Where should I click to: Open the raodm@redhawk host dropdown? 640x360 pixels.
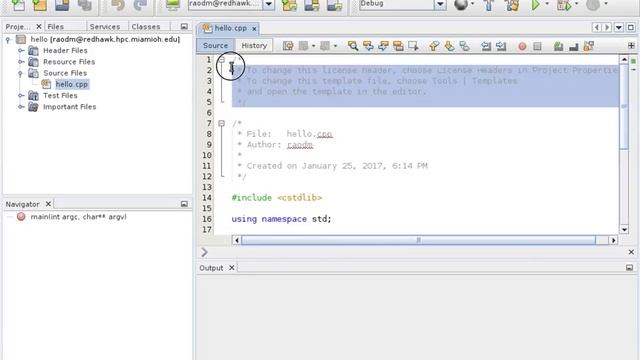coord(269,4)
